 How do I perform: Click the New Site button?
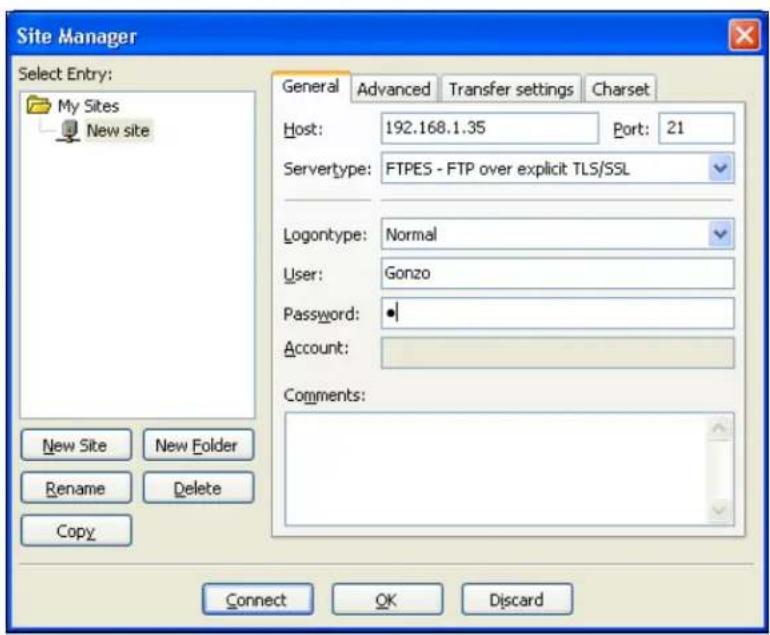pyautogui.click(x=76, y=445)
